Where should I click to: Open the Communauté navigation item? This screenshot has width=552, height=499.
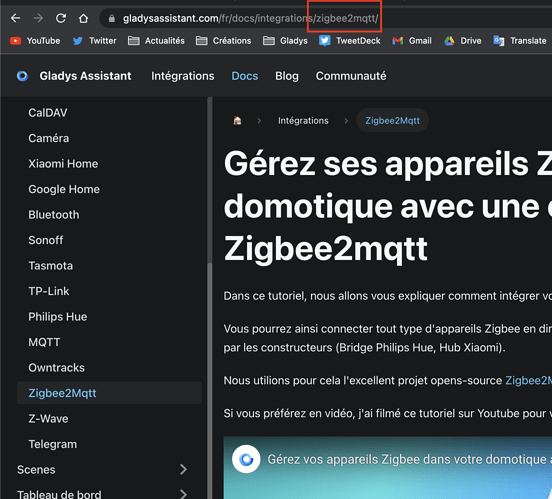point(351,76)
